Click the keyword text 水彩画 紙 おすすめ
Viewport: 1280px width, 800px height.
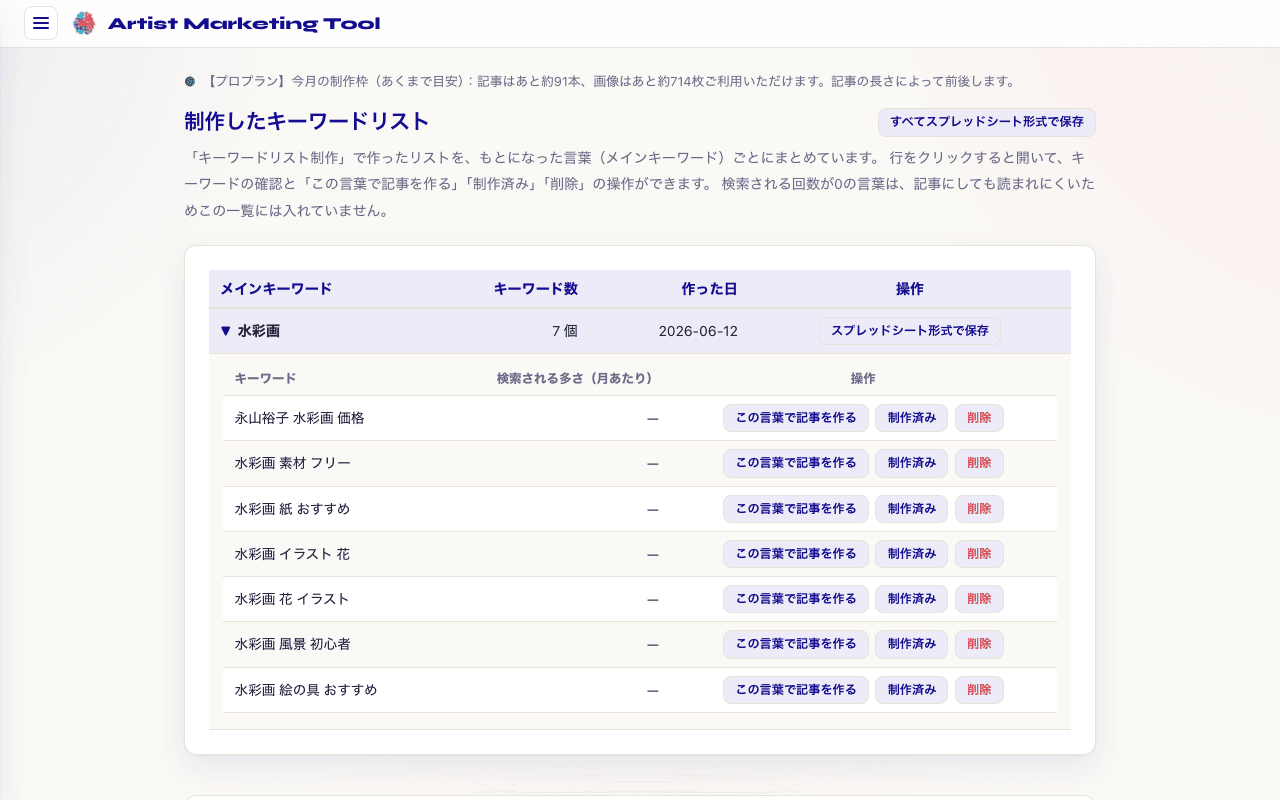pos(293,509)
